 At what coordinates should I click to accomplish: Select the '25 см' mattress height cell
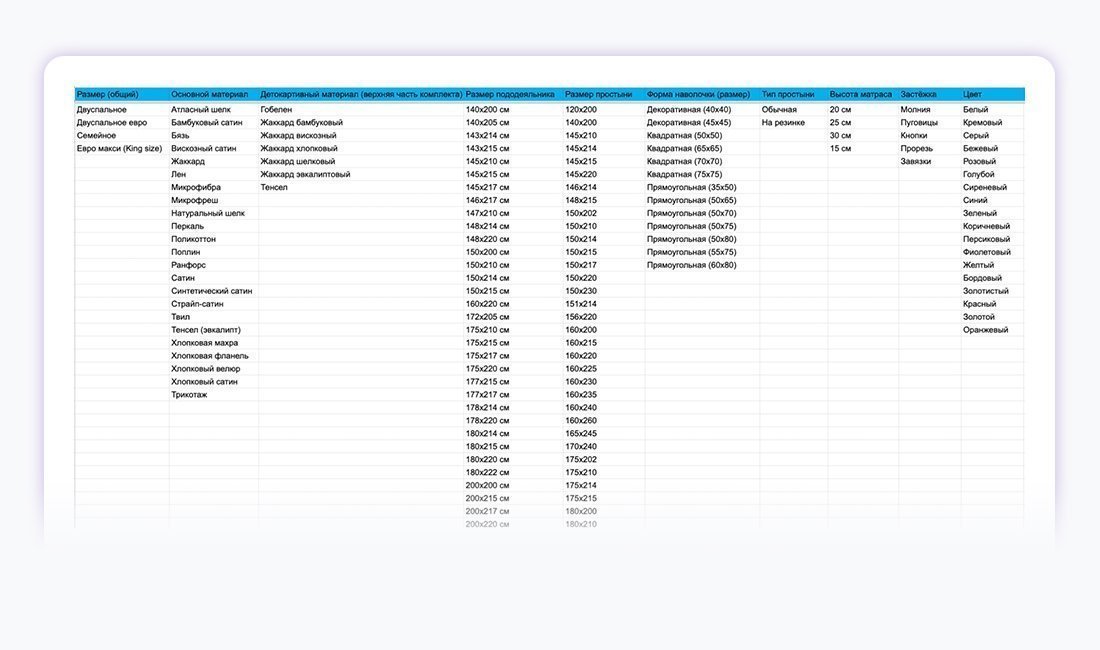click(840, 123)
